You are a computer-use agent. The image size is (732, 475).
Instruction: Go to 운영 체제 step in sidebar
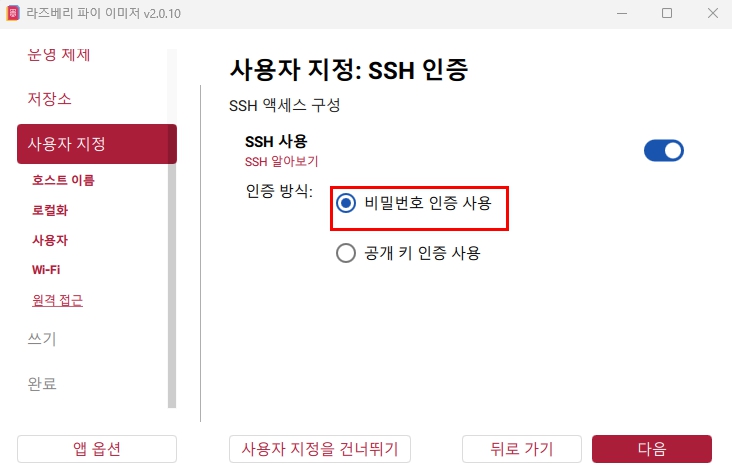click(x=58, y=55)
